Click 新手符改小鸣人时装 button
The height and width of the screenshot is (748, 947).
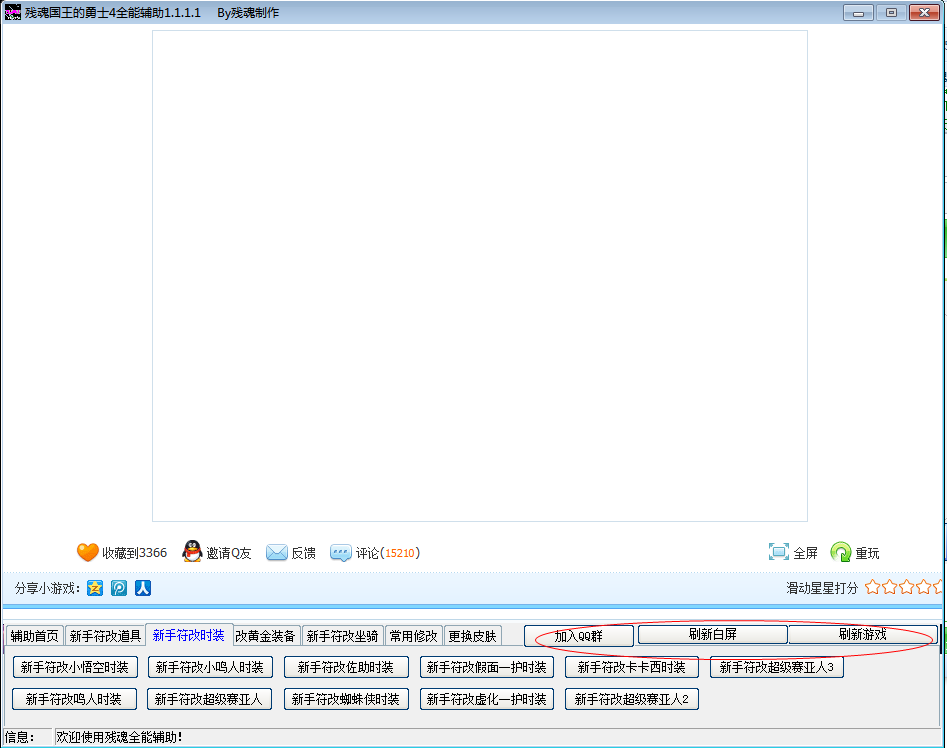[210, 667]
